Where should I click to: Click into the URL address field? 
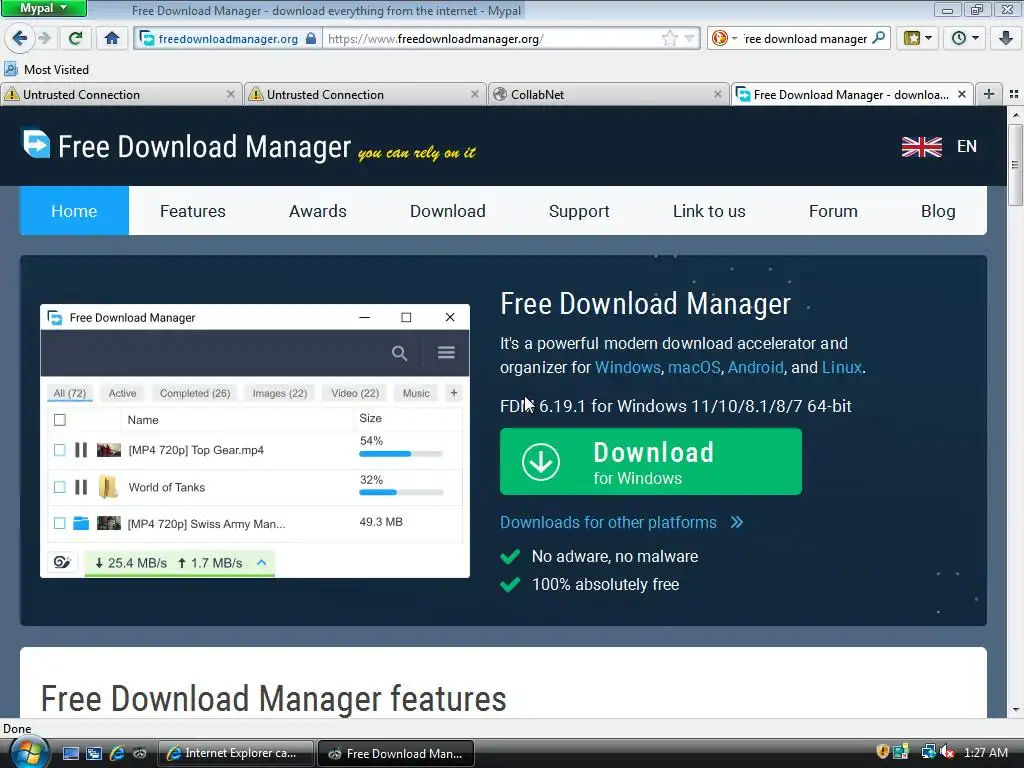[491, 39]
